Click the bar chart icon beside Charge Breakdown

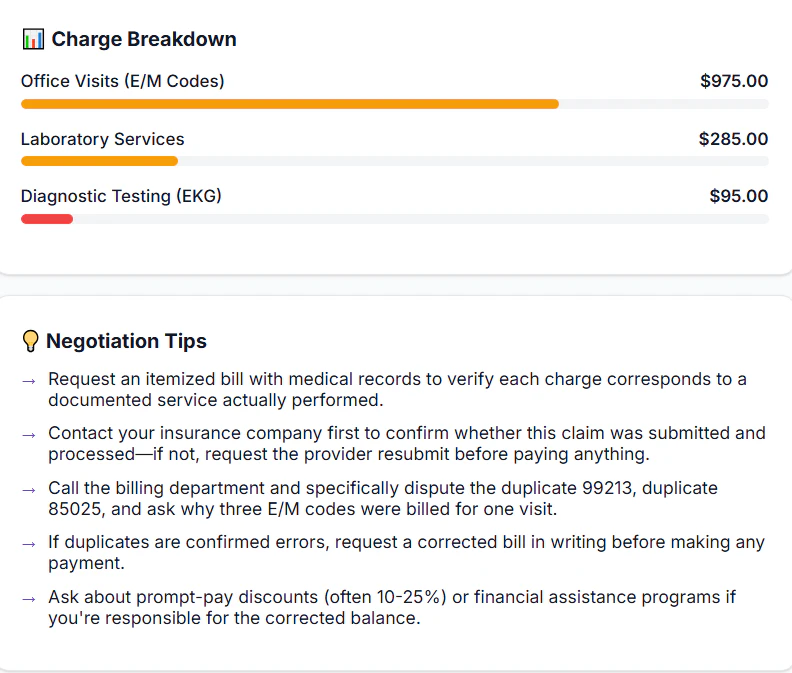(x=33, y=40)
